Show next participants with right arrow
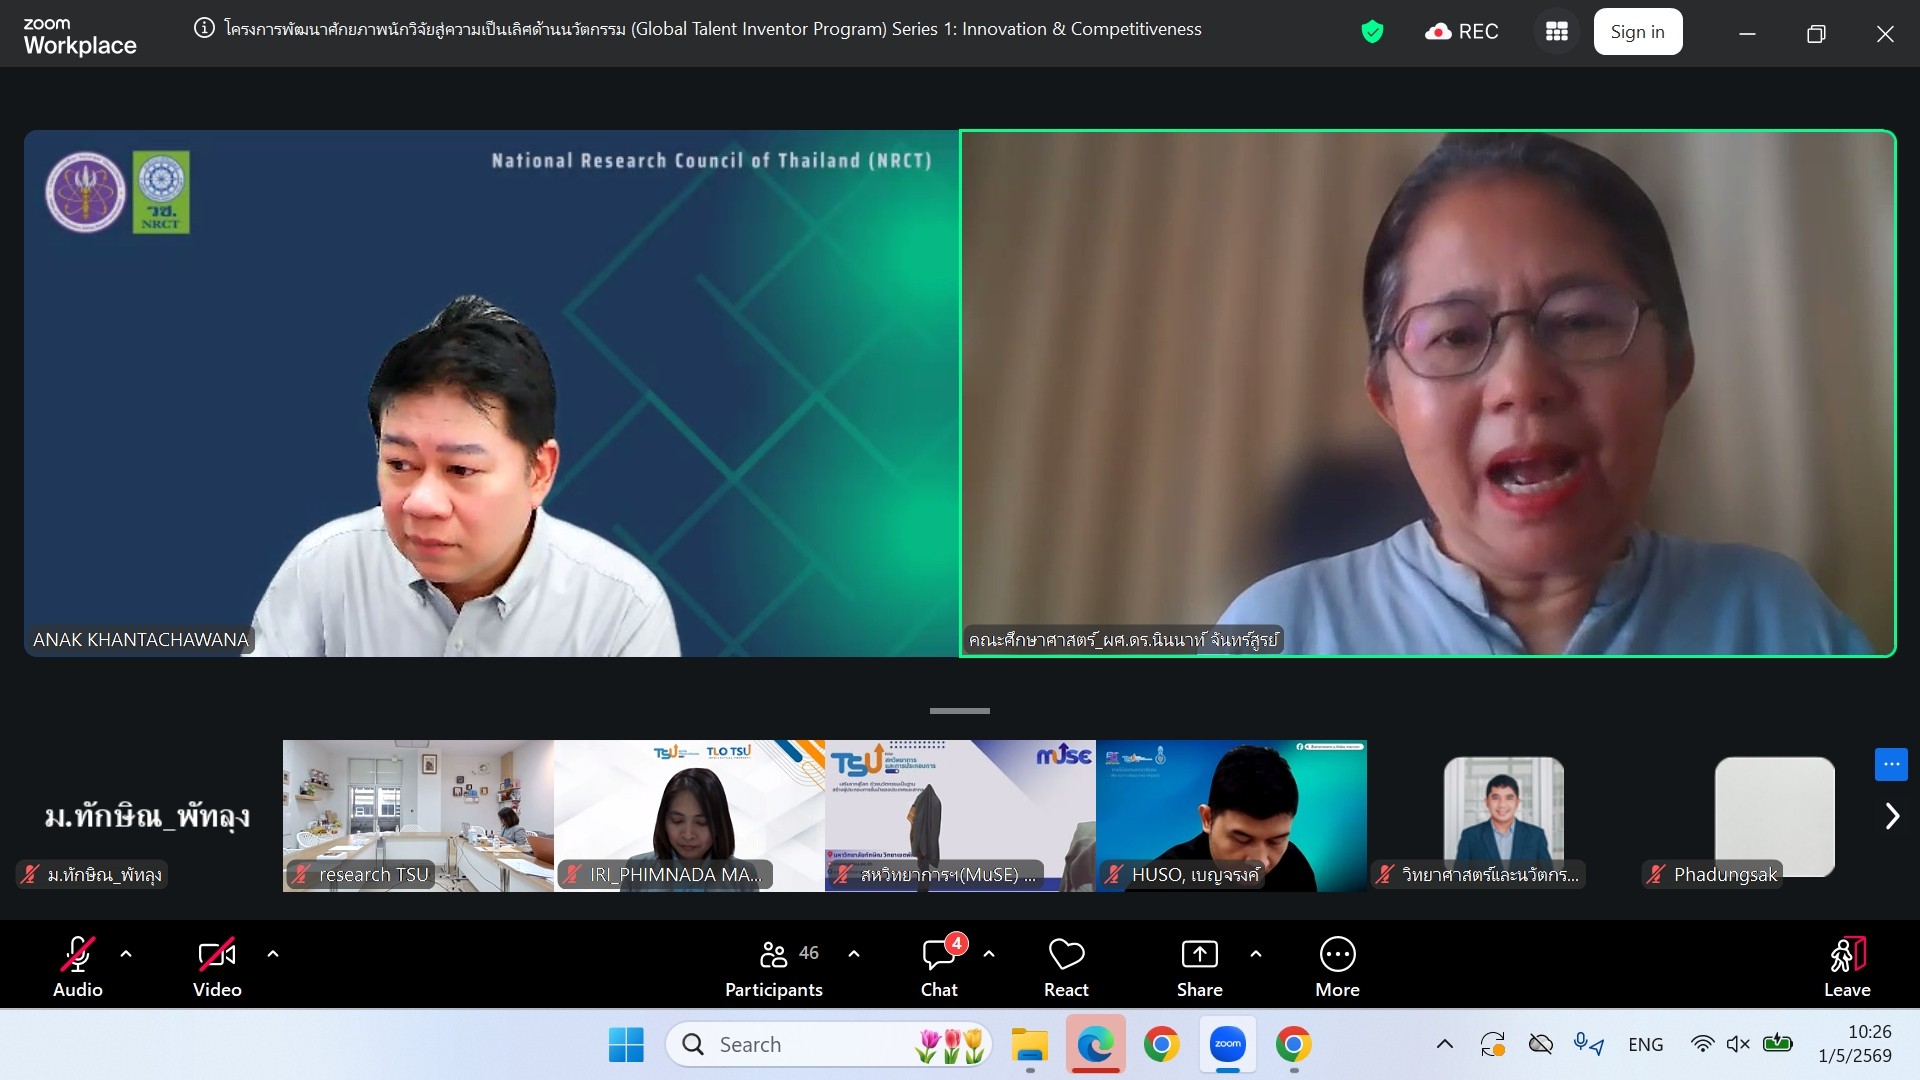Image resolution: width=1920 pixels, height=1080 pixels. coord(1892,816)
